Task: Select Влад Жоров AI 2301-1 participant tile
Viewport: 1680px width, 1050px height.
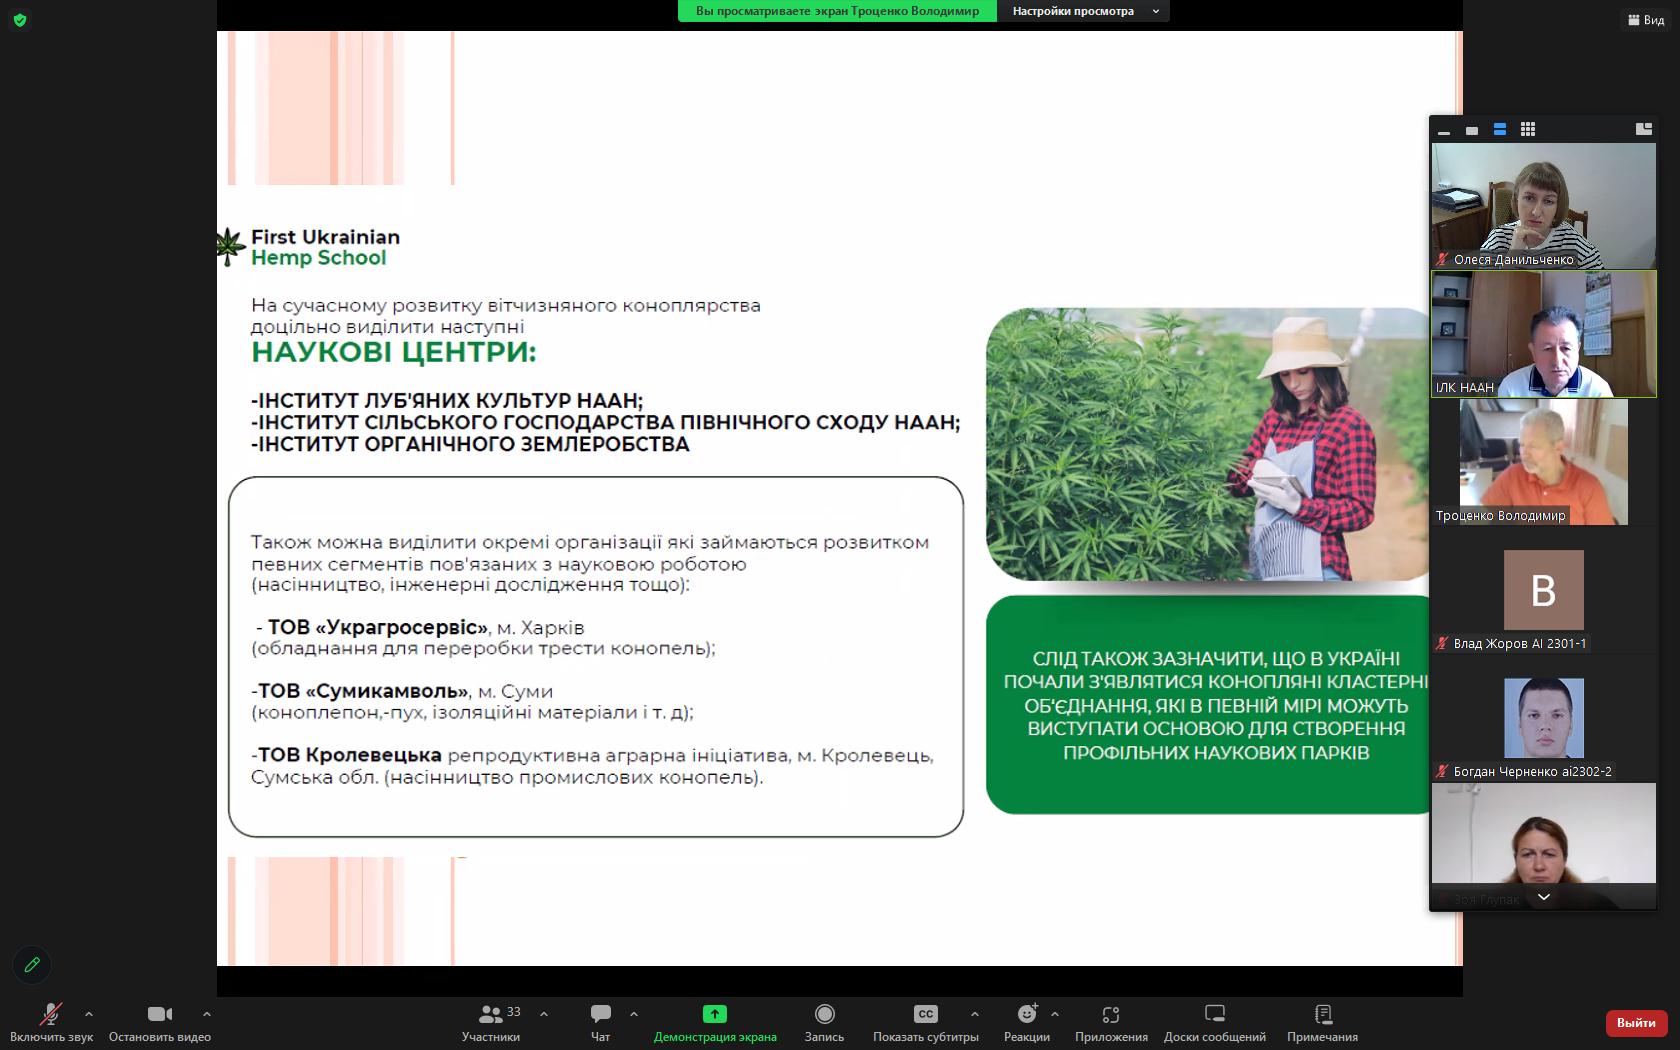Action: coord(1544,590)
